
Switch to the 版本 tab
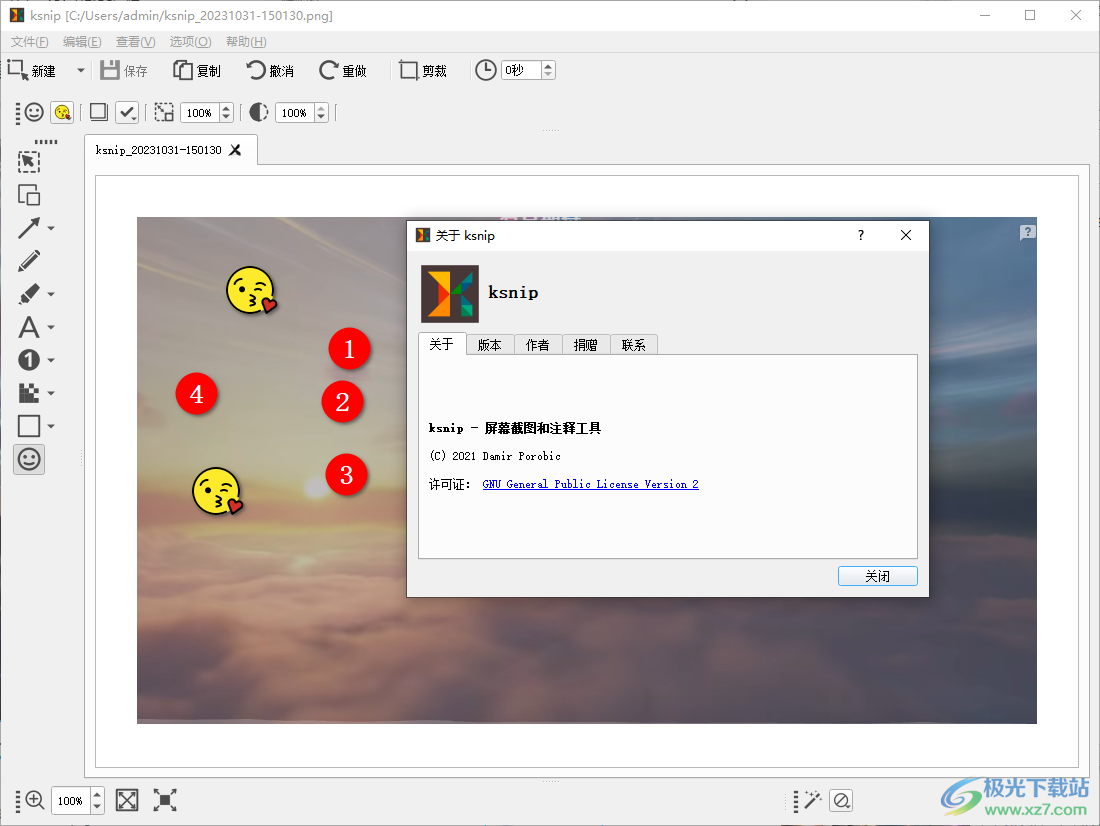[x=489, y=344]
